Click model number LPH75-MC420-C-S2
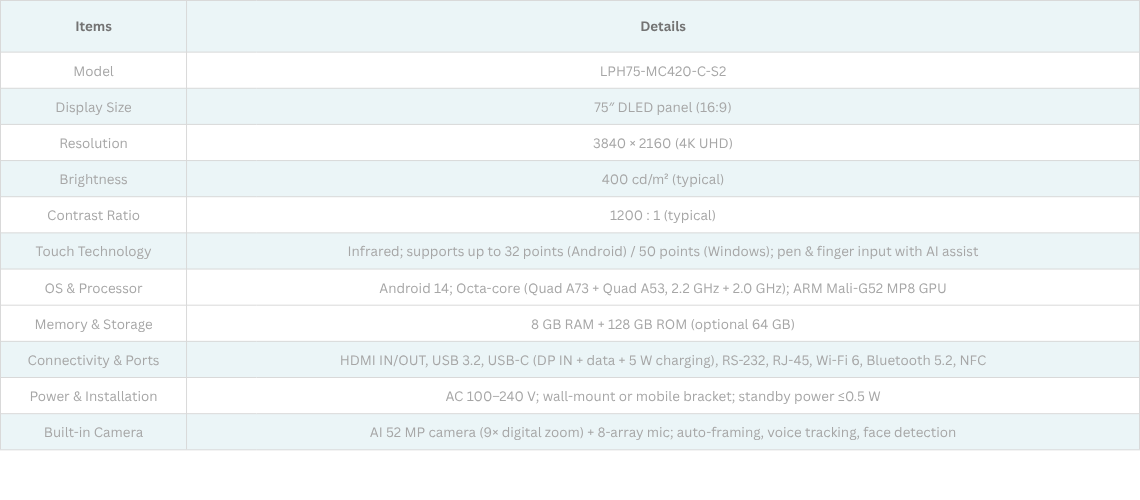 pos(662,71)
